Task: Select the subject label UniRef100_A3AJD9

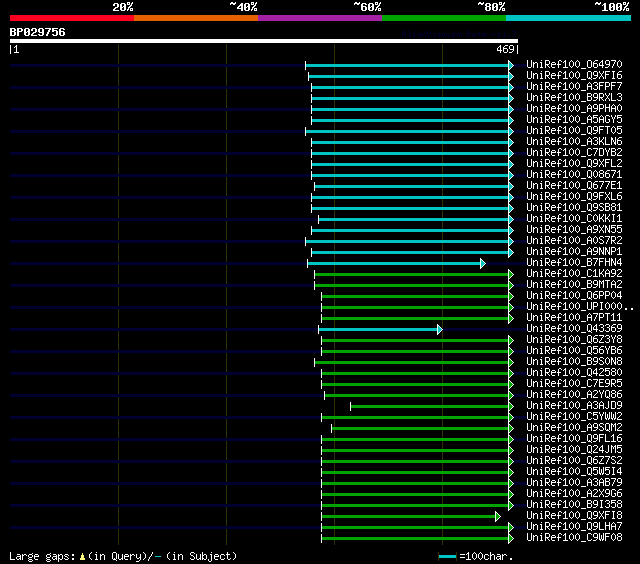Action: tap(574, 406)
